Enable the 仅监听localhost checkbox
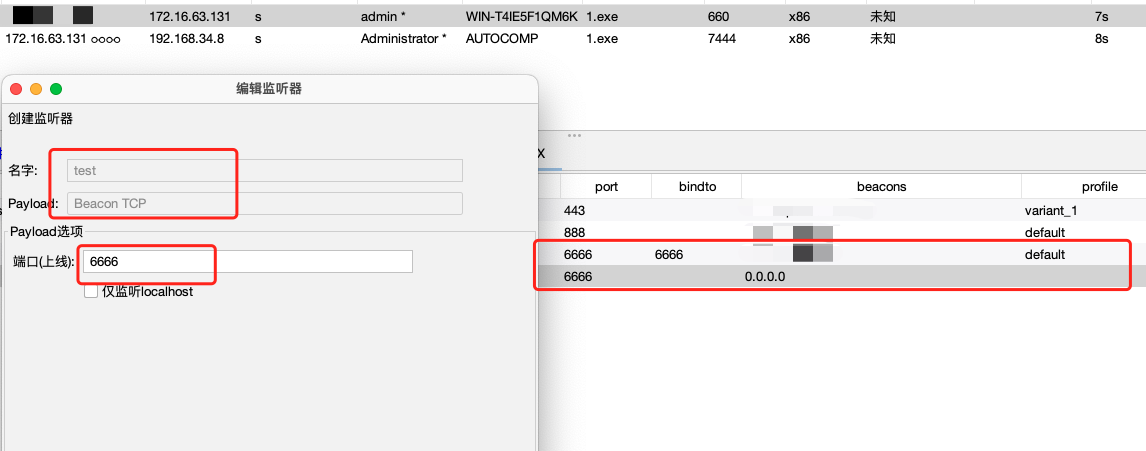This screenshot has height=451, width=1146. 91,292
